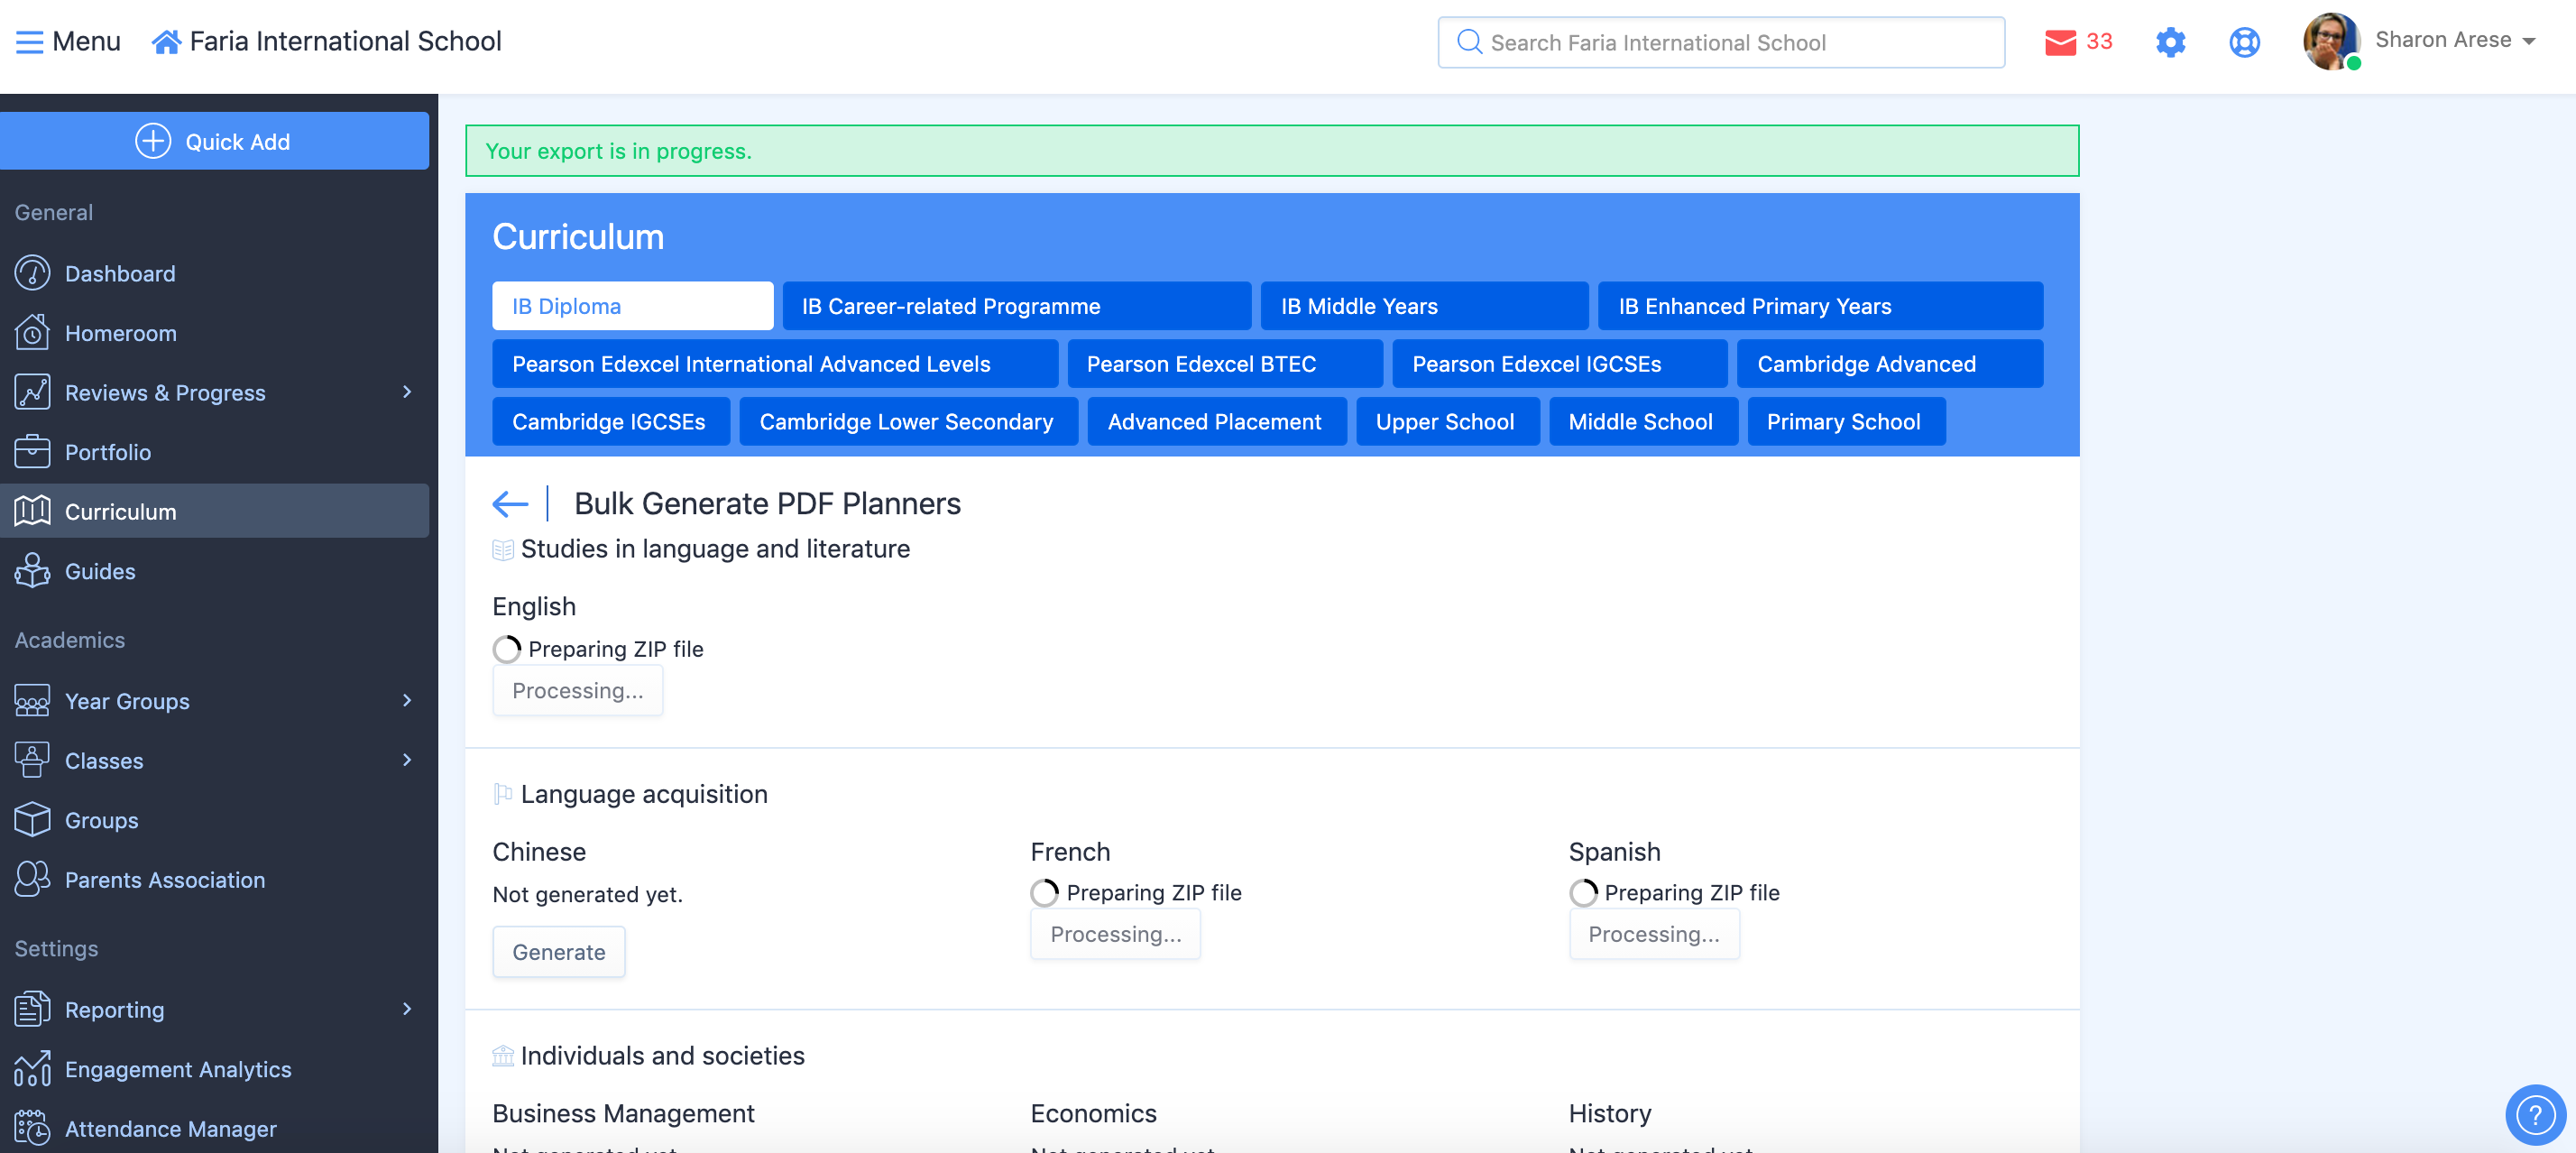Click the Reporting document icon
Screen dimensions: 2576x1153
click(x=32, y=1009)
